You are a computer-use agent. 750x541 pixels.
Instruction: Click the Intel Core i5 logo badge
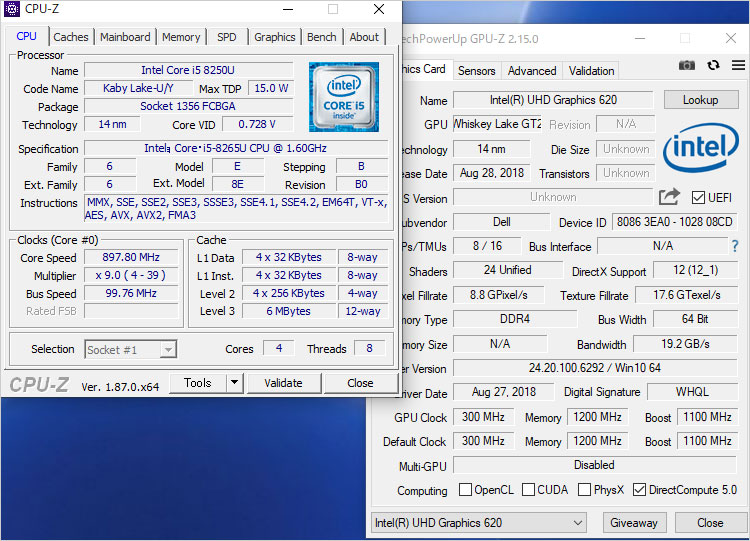click(x=343, y=97)
